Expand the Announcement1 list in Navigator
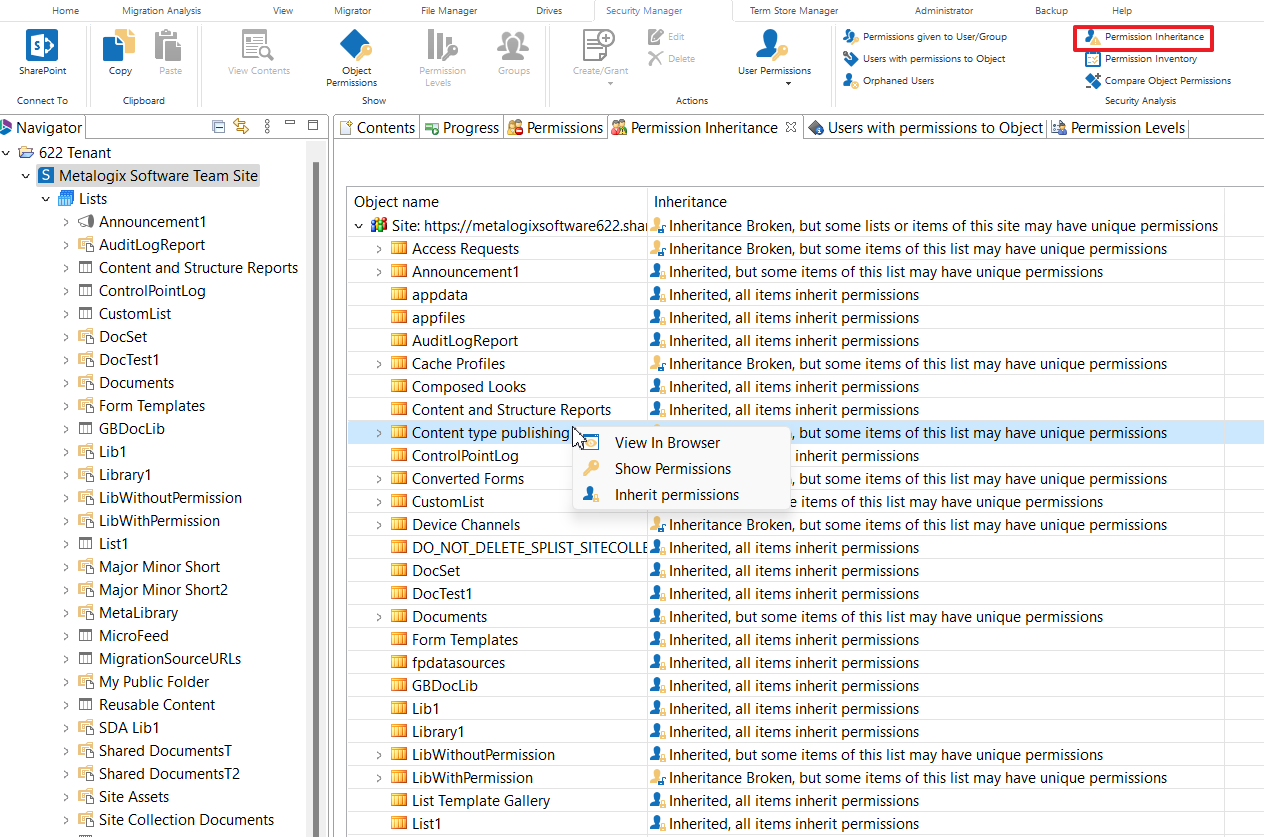Image resolution: width=1264 pixels, height=837 pixels. pos(66,222)
